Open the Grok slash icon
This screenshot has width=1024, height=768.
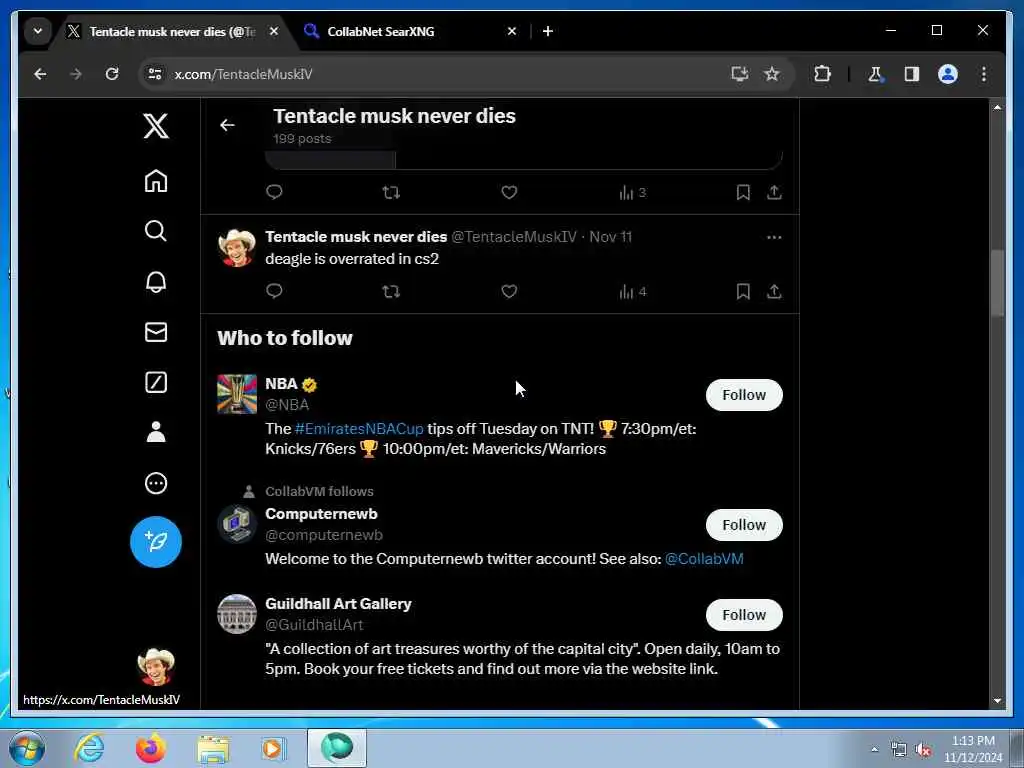coord(156,382)
